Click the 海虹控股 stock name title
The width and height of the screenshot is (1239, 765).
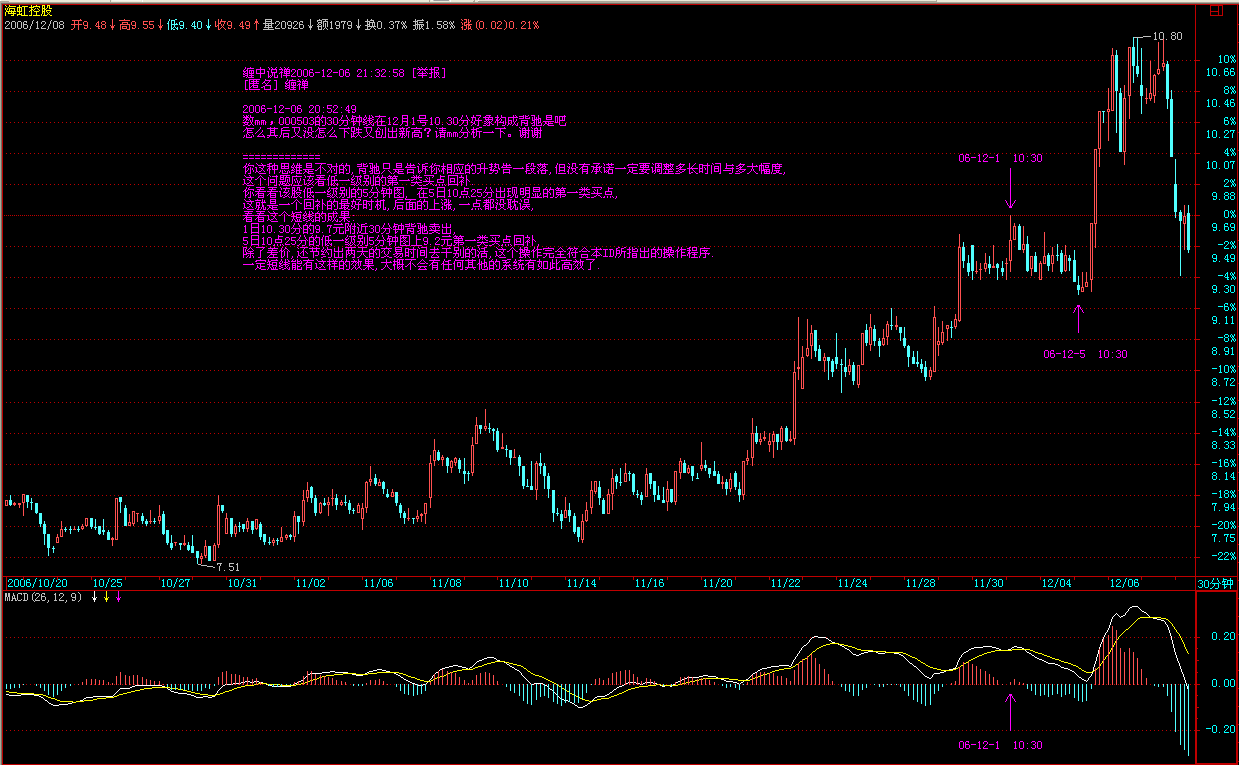[x=27, y=9]
